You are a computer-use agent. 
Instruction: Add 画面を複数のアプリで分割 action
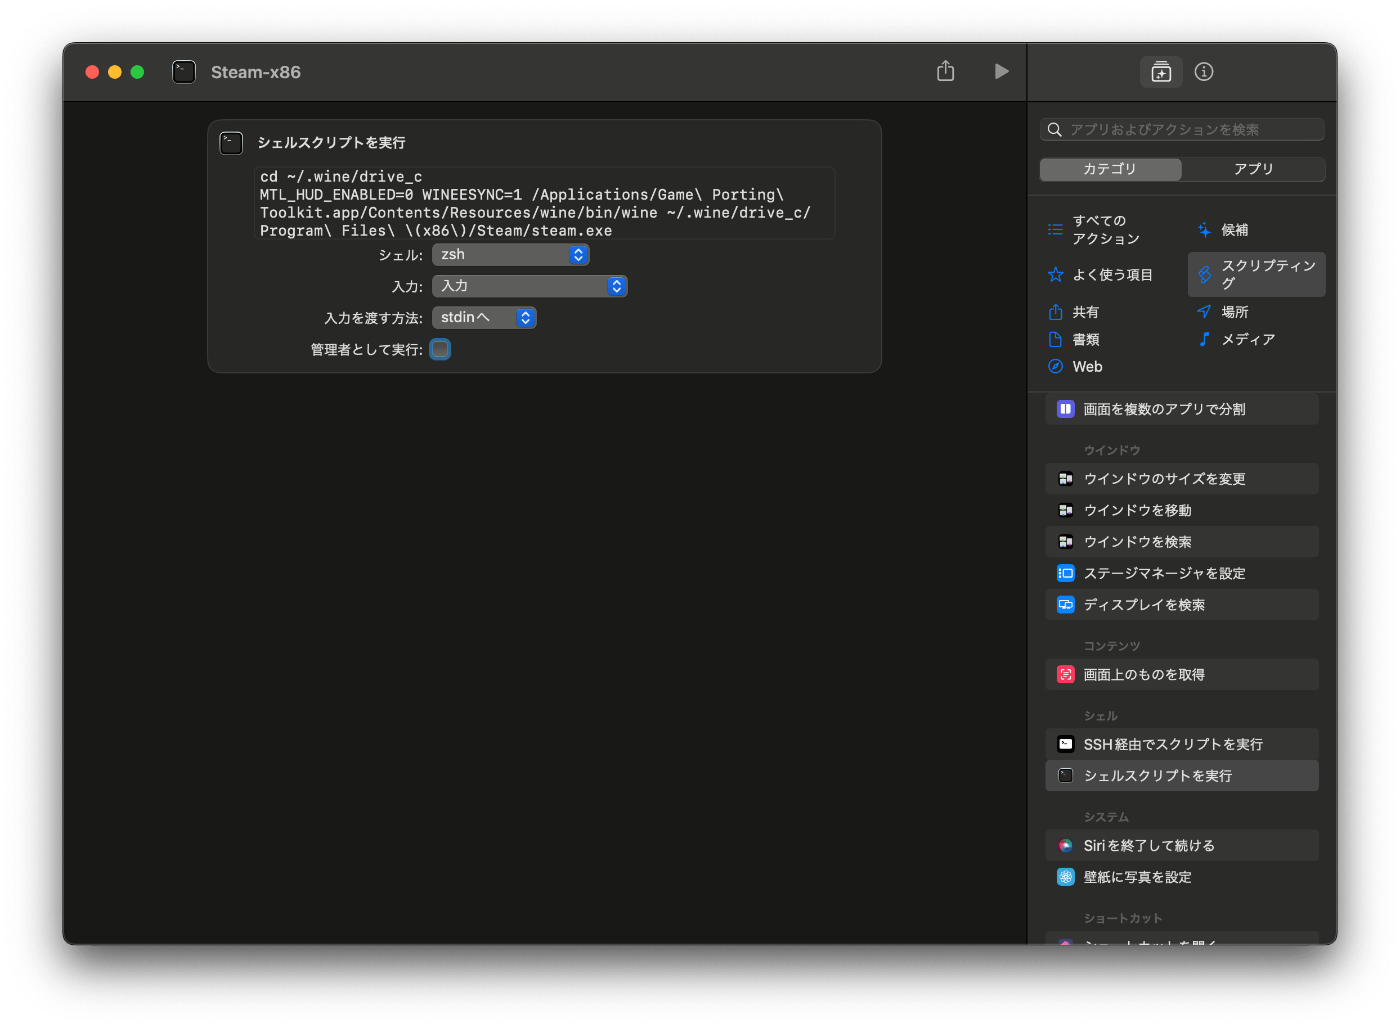click(1182, 409)
